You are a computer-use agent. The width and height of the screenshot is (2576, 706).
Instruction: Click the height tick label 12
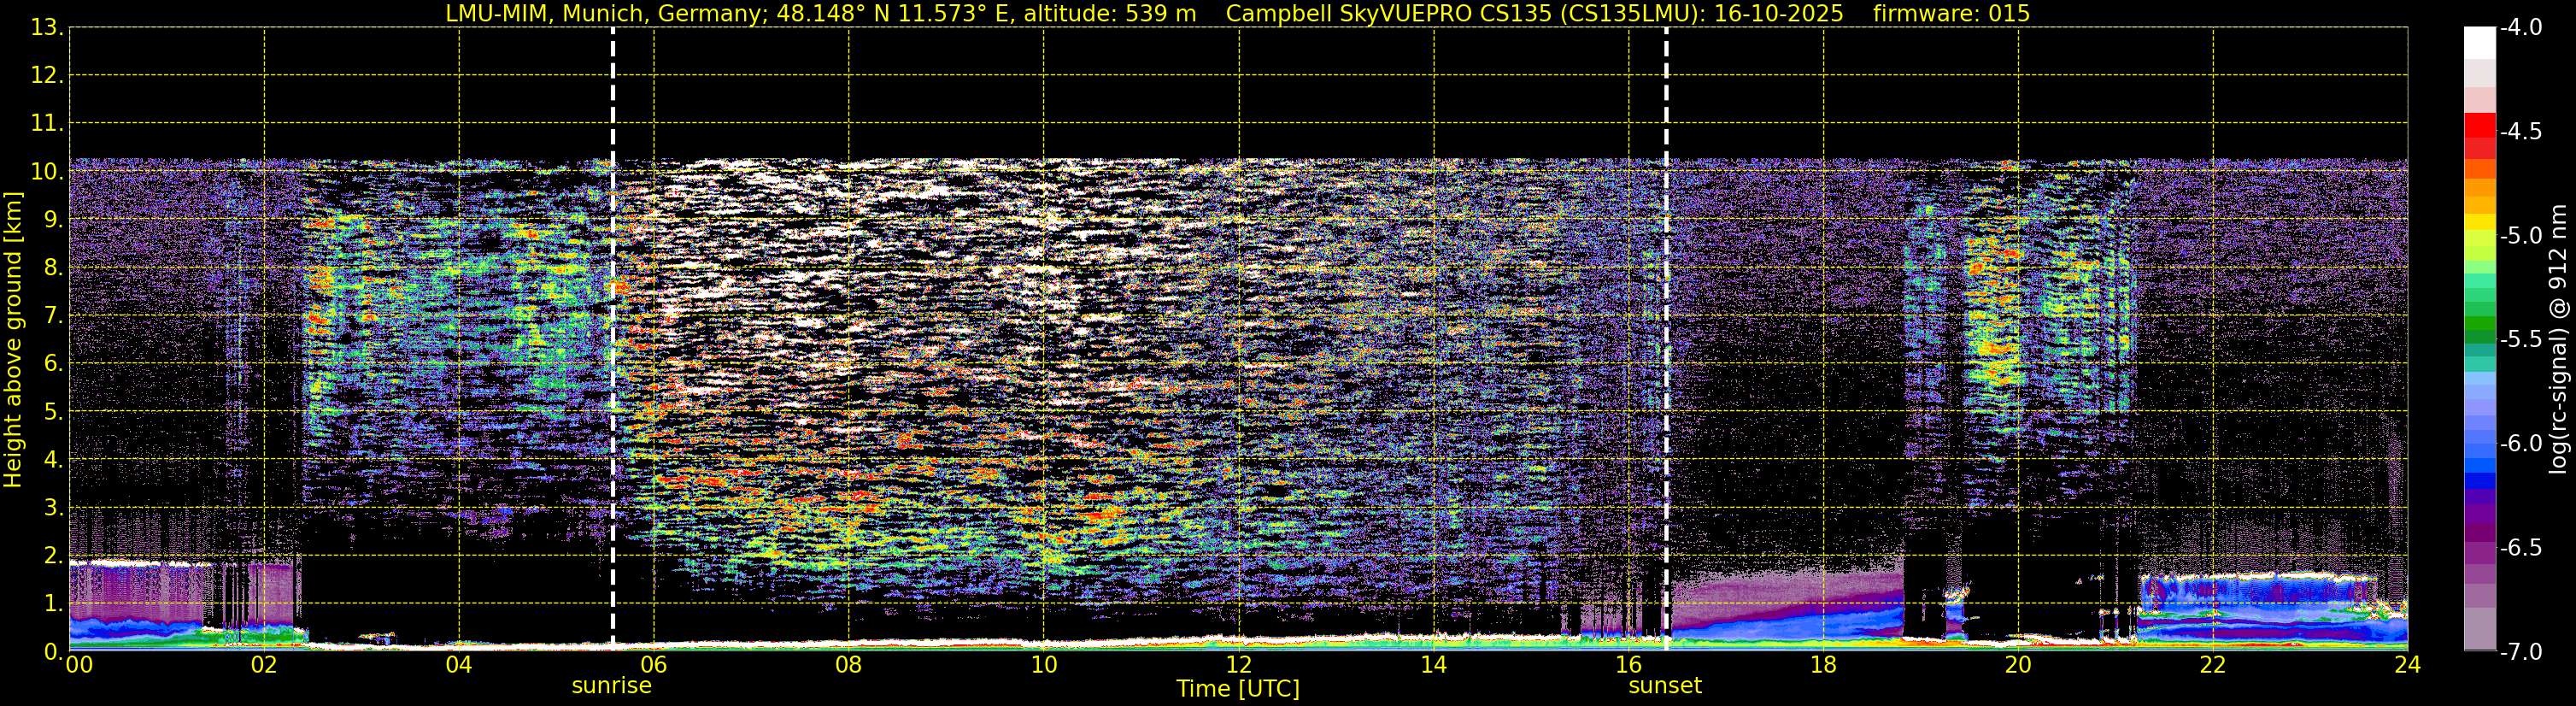click(46, 76)
